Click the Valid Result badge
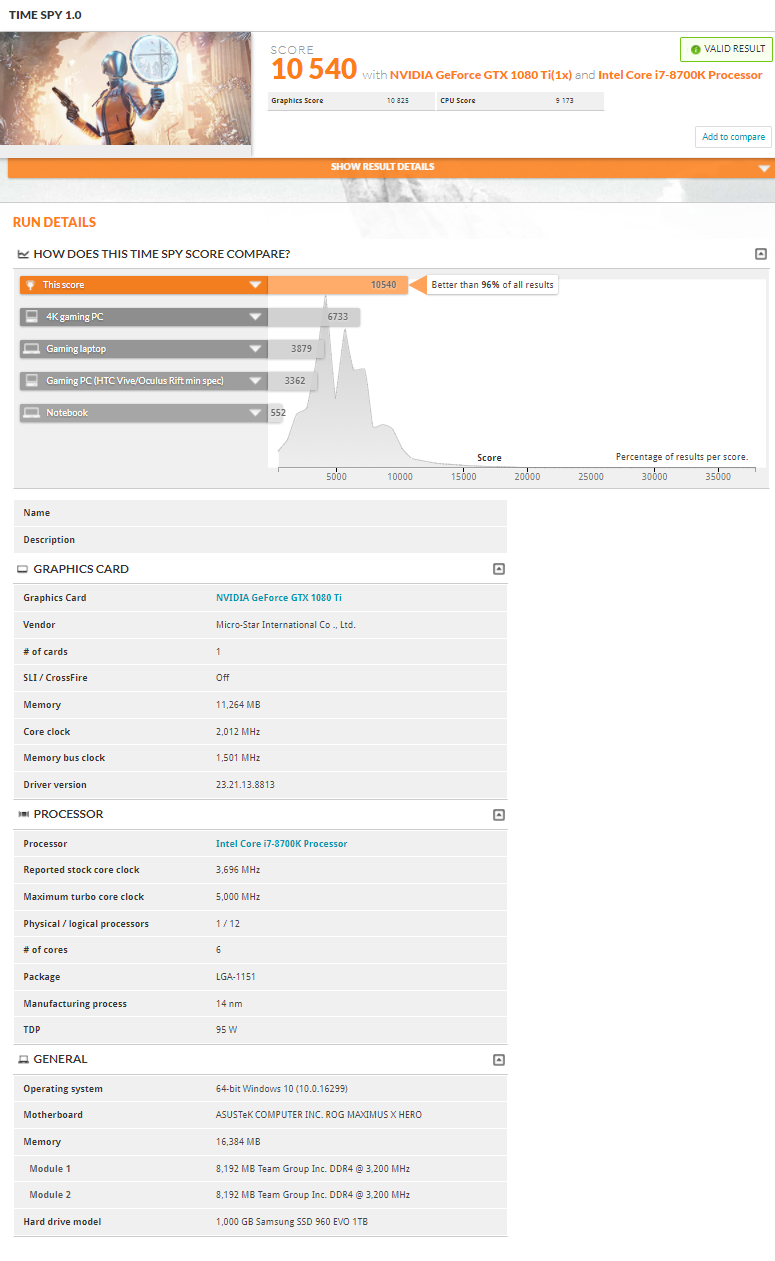 click(x=726, y=49)
